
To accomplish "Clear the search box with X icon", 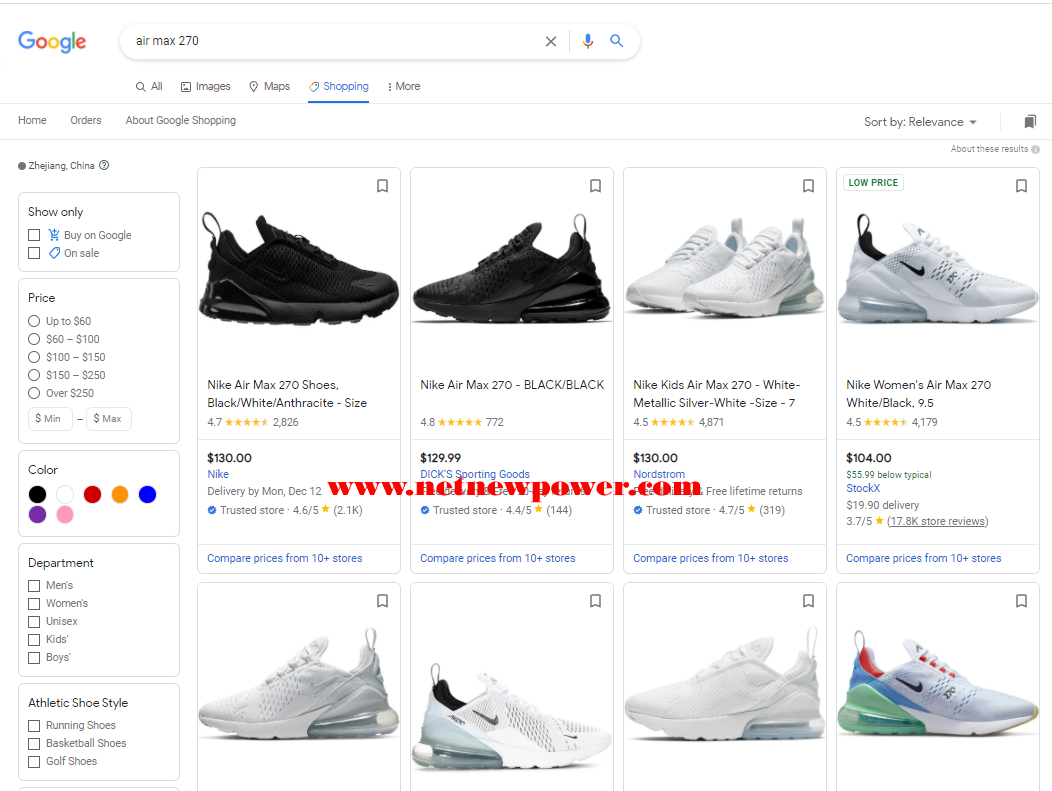I will (551, 42).
